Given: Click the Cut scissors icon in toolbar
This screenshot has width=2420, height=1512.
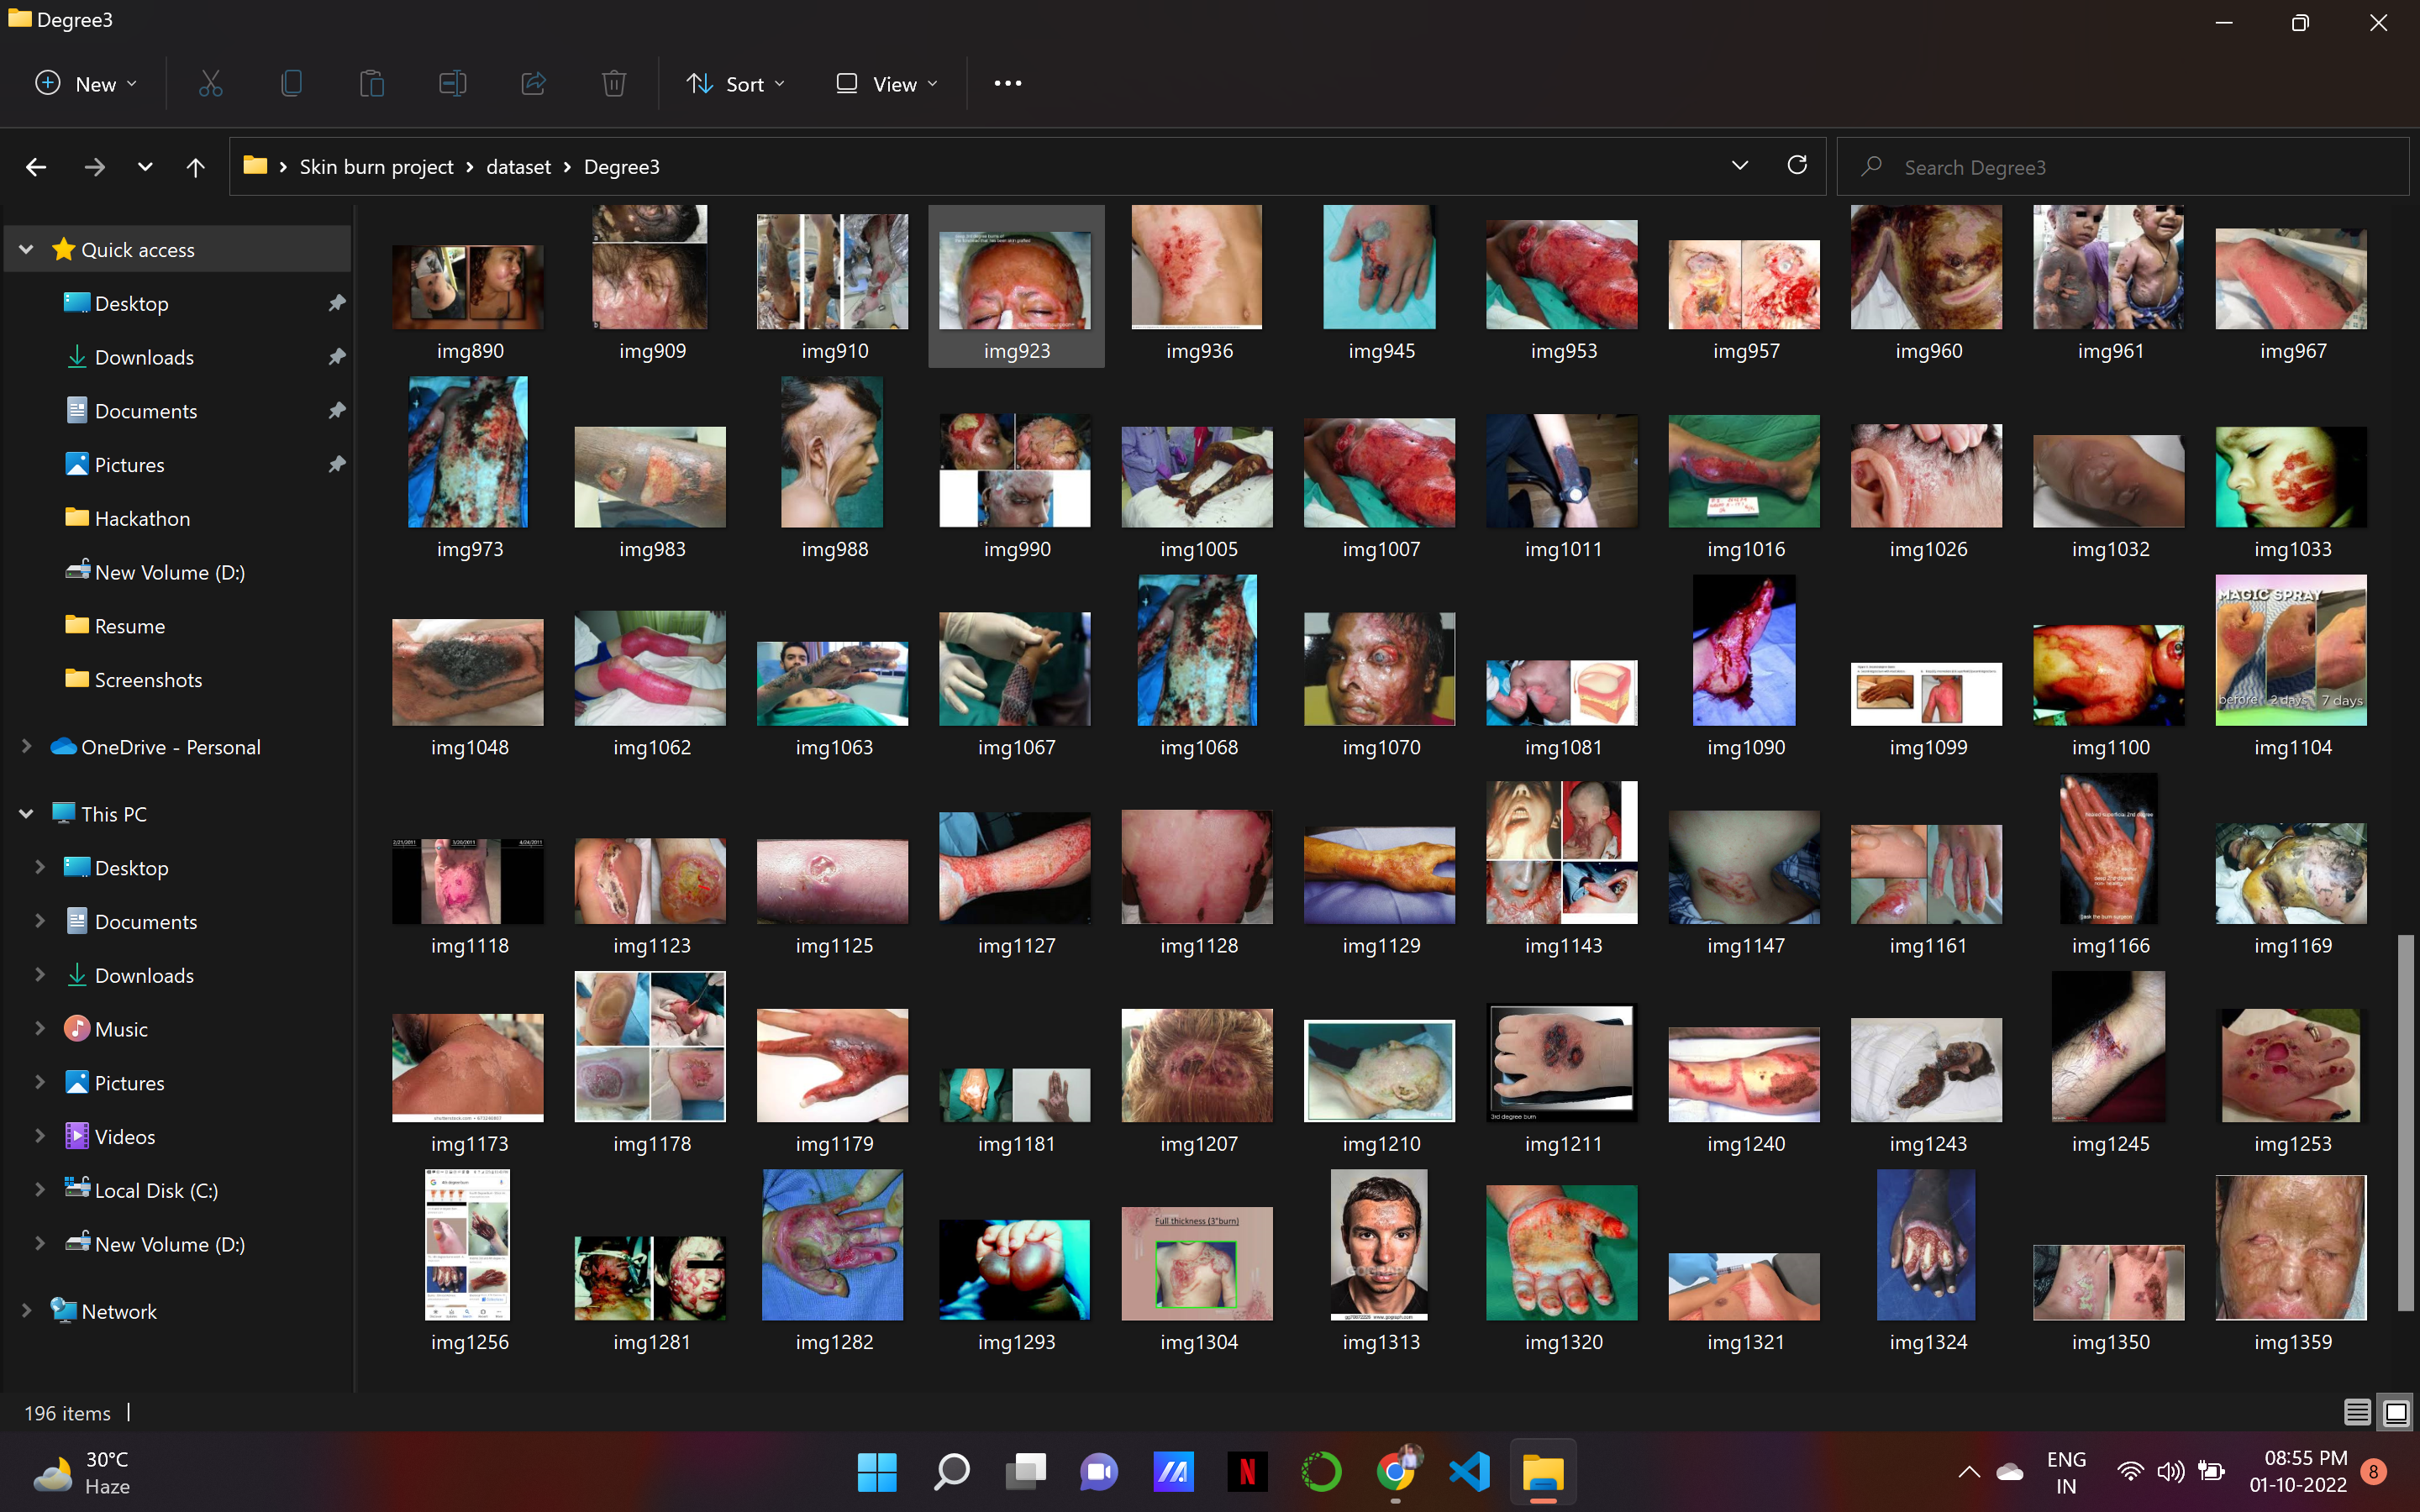Looking at the screenshot, I should [210, 84].
